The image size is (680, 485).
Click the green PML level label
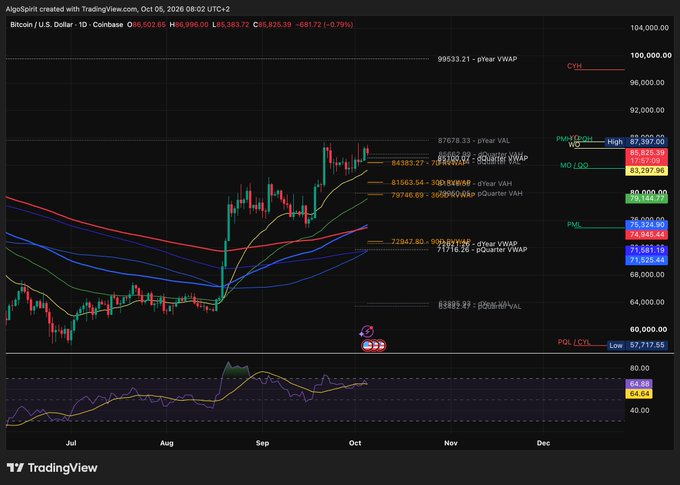tap(574, 225)
